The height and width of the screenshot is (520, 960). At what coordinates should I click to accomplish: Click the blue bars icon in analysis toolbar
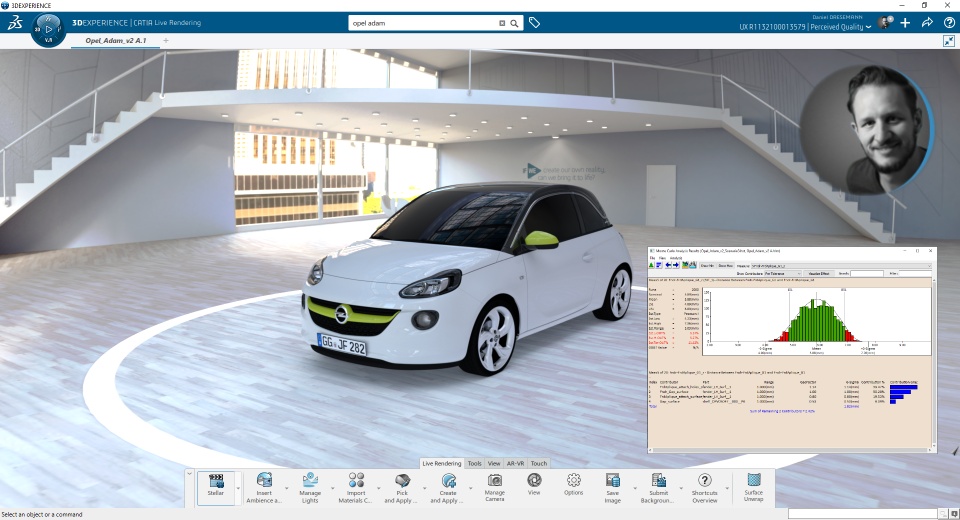659,265
